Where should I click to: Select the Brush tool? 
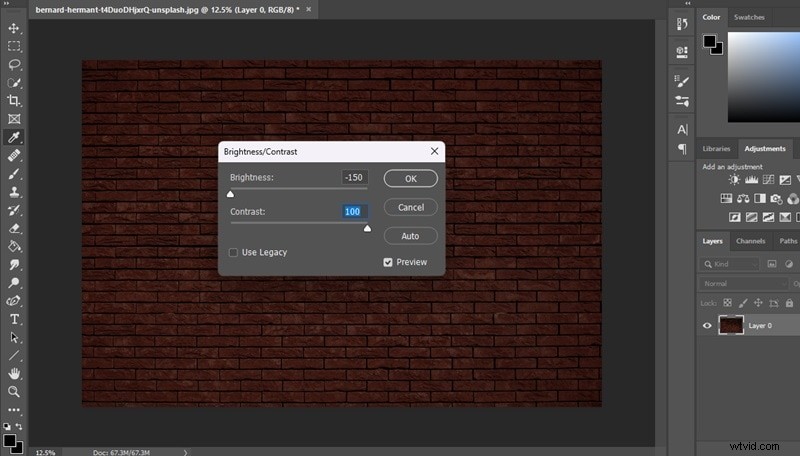point(14,174)
